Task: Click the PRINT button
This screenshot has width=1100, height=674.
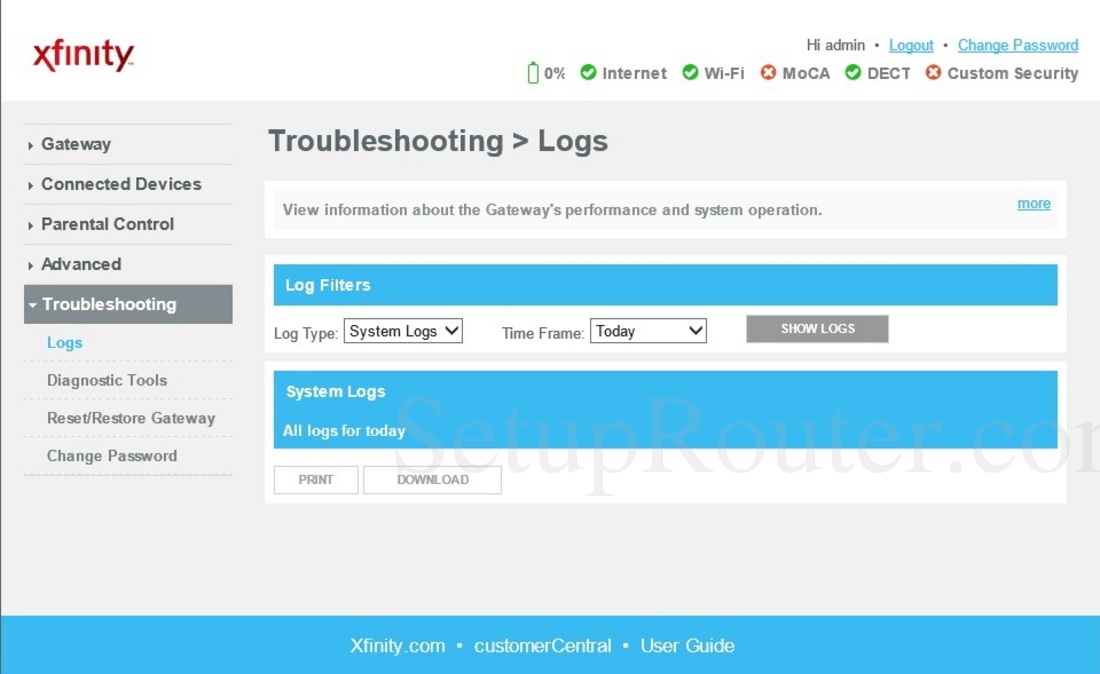Action: click(x=316, y=480)
